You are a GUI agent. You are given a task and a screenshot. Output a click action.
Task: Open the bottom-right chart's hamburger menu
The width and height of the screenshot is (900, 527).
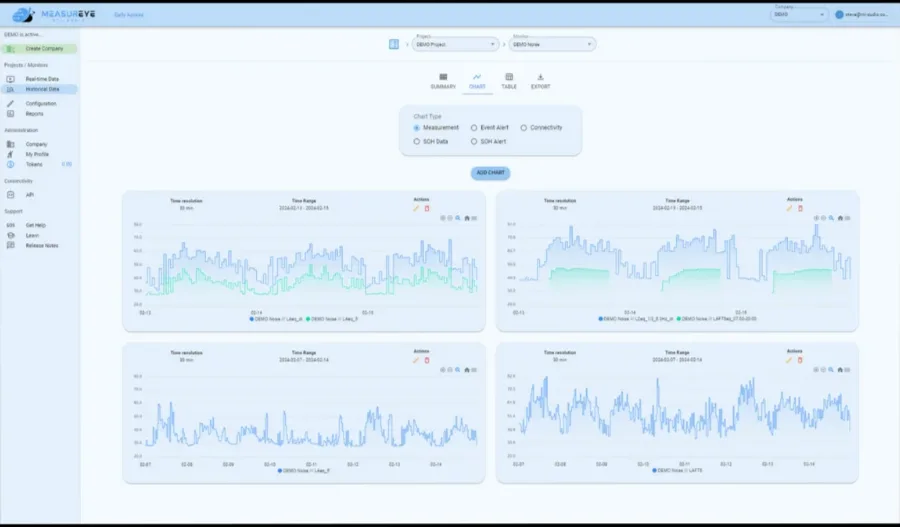(x=848, y=370)
